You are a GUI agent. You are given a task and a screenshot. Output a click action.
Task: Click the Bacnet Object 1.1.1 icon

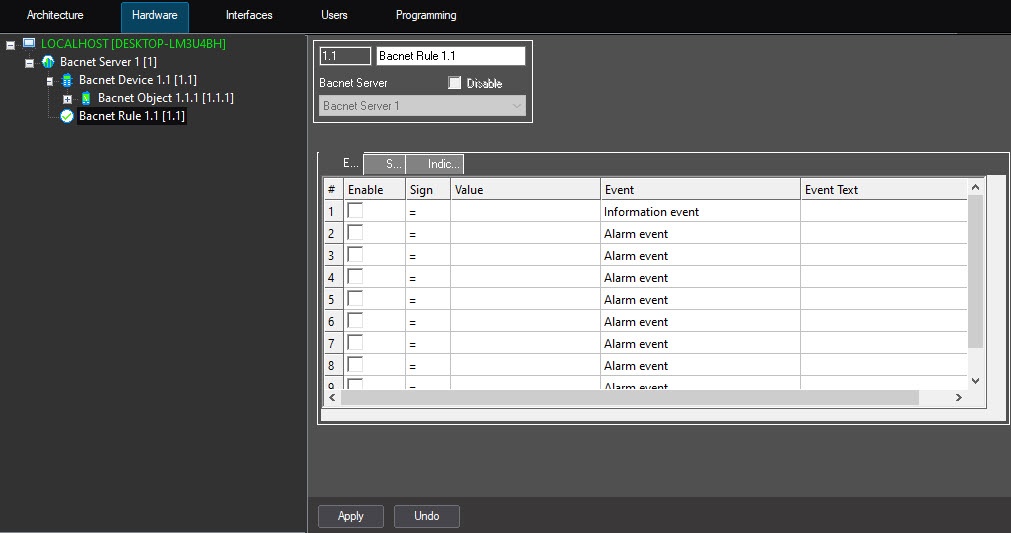pos(86,98)
